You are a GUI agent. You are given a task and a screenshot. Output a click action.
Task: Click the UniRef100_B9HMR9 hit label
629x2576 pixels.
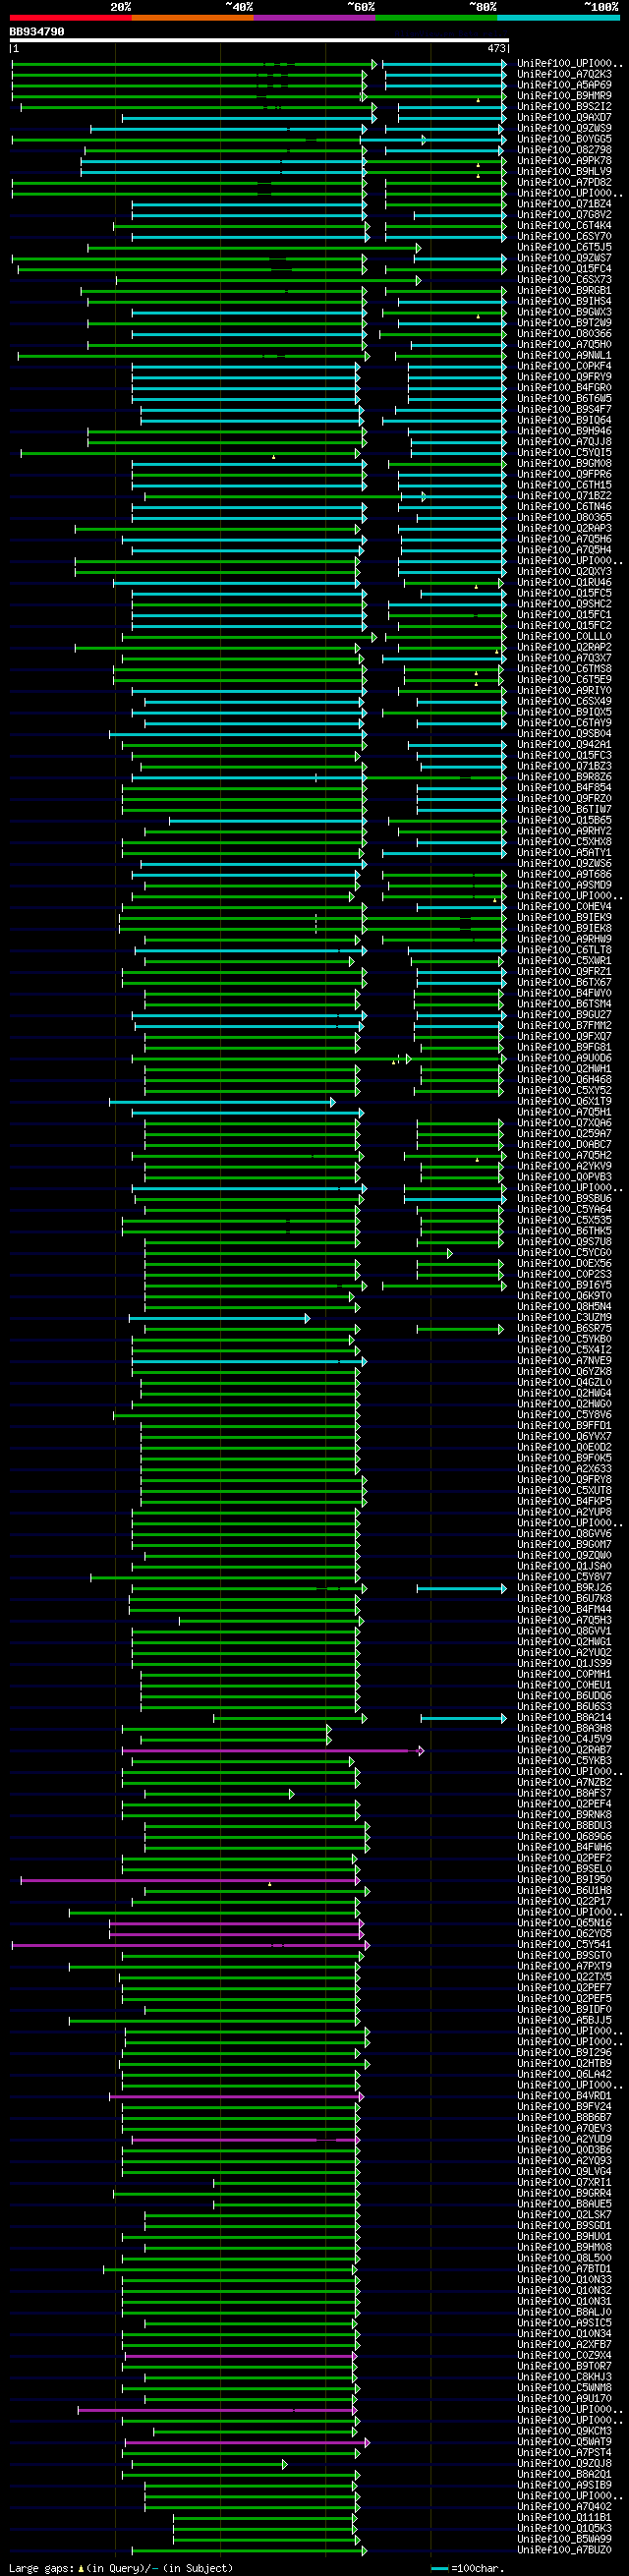coord(564,96)
